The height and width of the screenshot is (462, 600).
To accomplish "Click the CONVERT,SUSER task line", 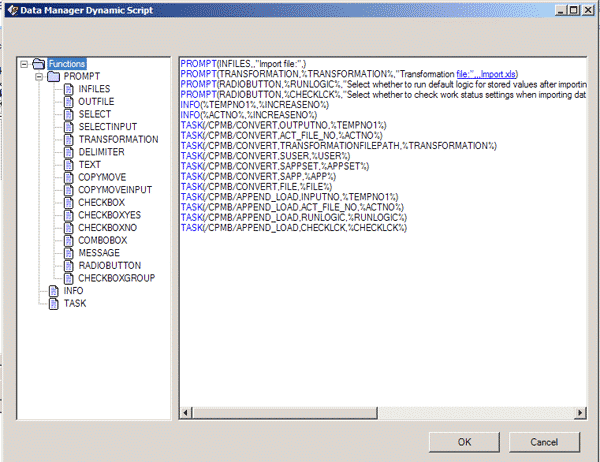I will tap(265, 156).
